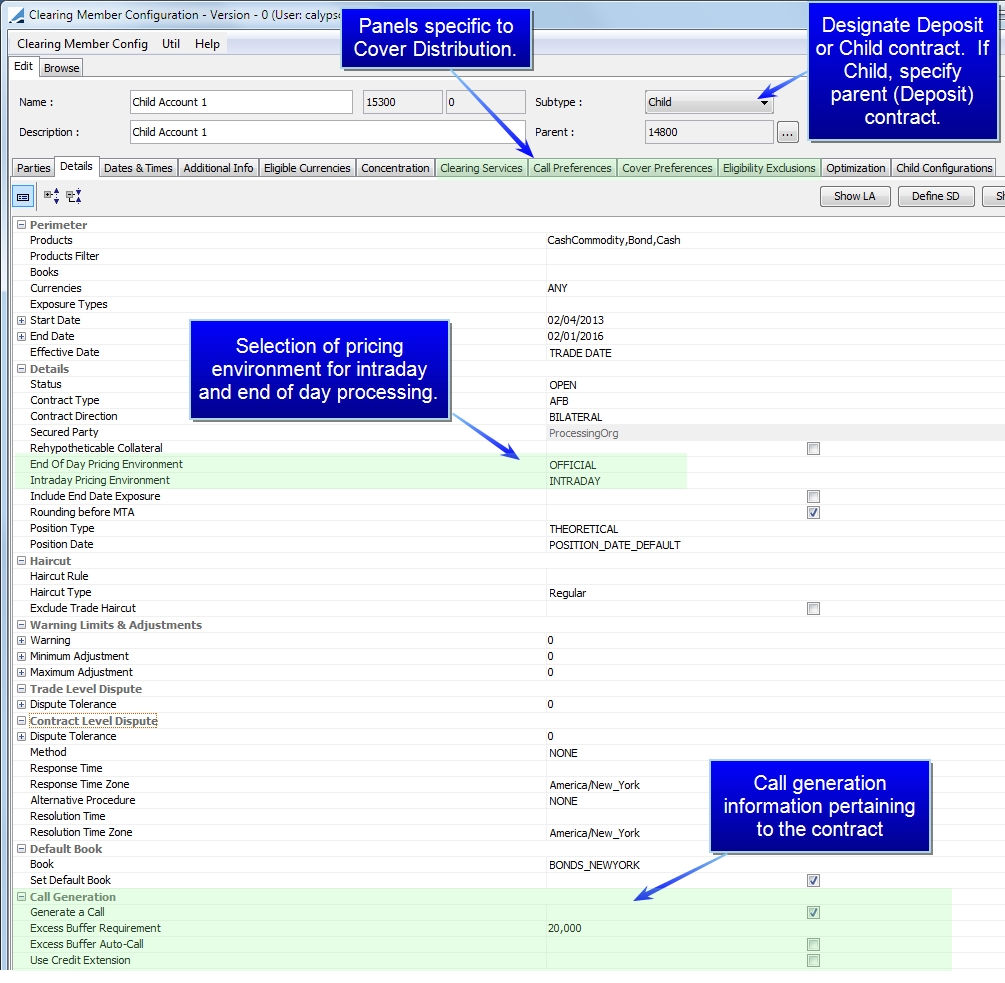Image resolution: width=1005 pixels, height=983 pixels.
Task: Open the Dates & Times tab
Action: pyautogui.click(x=138, y=168)
